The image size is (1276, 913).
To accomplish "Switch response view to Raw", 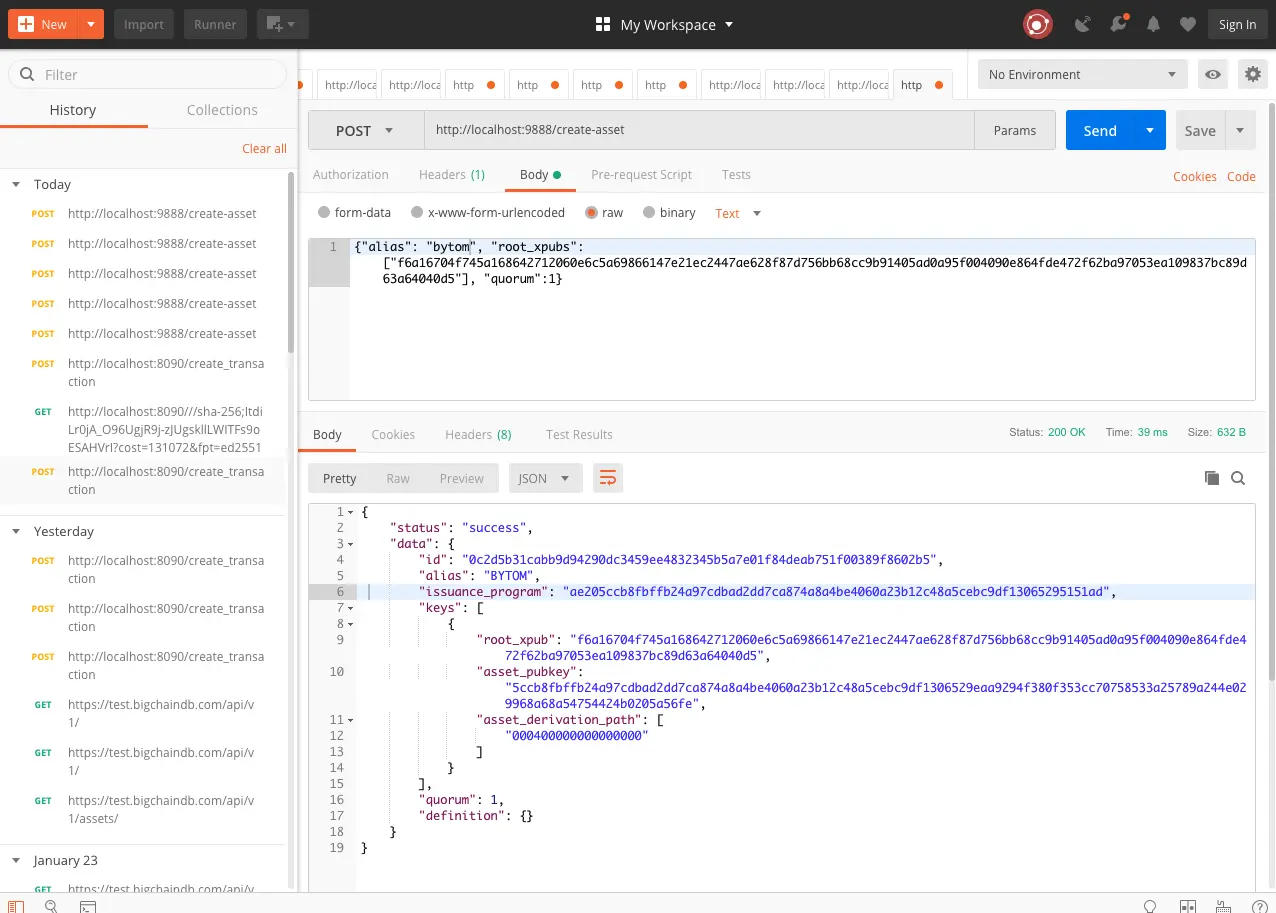I will 398,478.
